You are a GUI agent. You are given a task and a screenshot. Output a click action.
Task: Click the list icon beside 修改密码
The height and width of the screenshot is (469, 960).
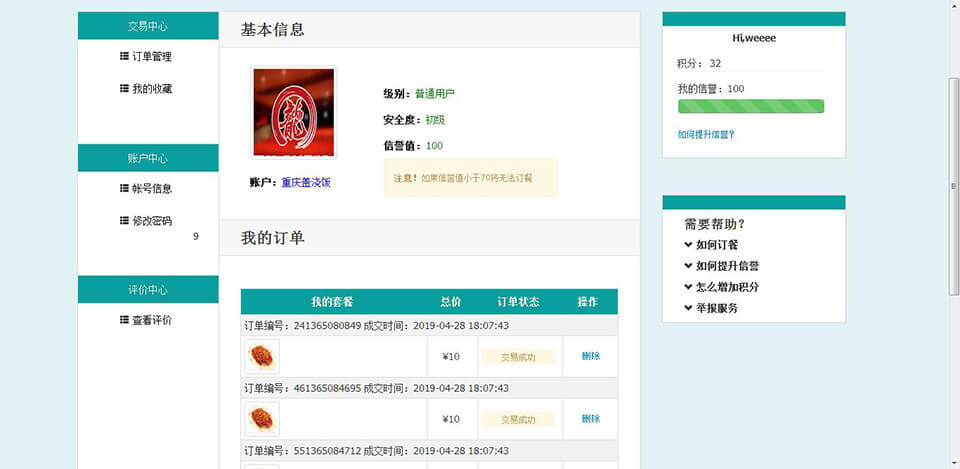(124, 221)
